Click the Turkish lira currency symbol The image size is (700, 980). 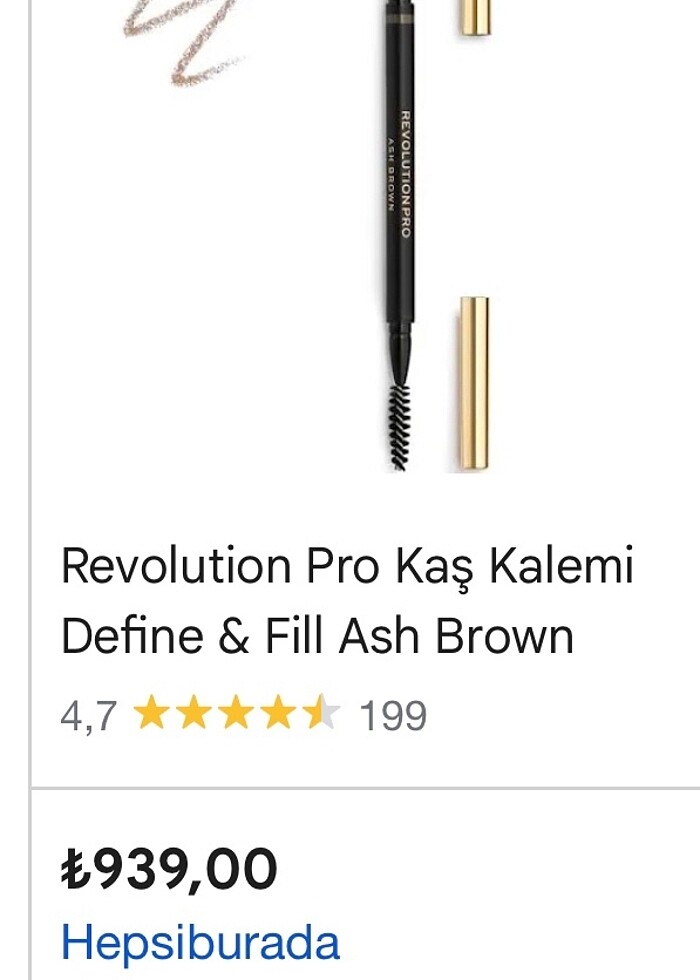(x=76, y=869)
